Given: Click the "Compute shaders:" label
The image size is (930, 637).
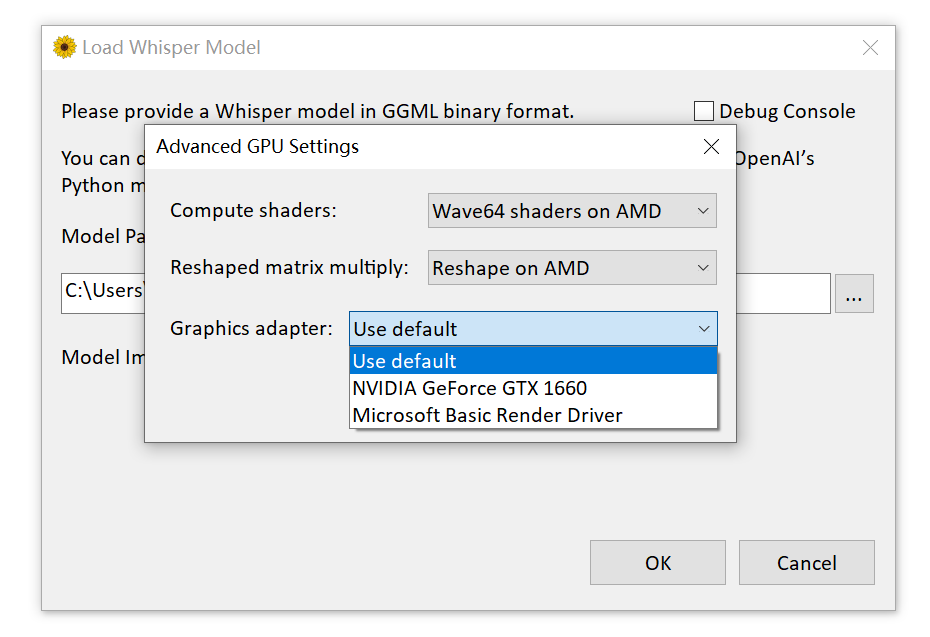Looking at the screenshot, I should [x=253, y=211].
